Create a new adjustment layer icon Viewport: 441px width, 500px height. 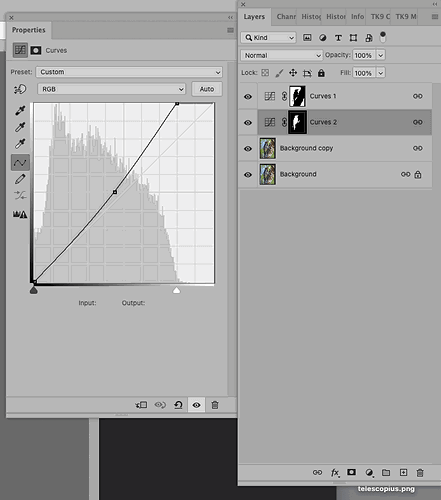[369, 473]
